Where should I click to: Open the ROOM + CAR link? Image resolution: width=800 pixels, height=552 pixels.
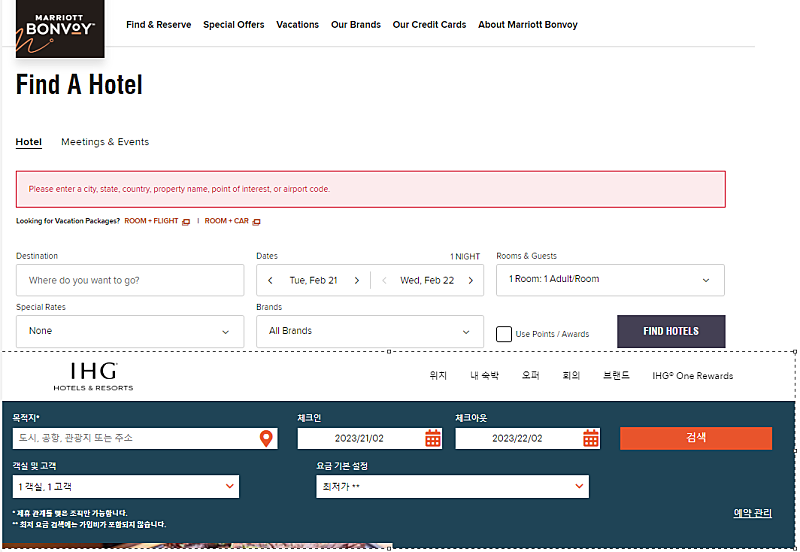[x=227, y=221]
